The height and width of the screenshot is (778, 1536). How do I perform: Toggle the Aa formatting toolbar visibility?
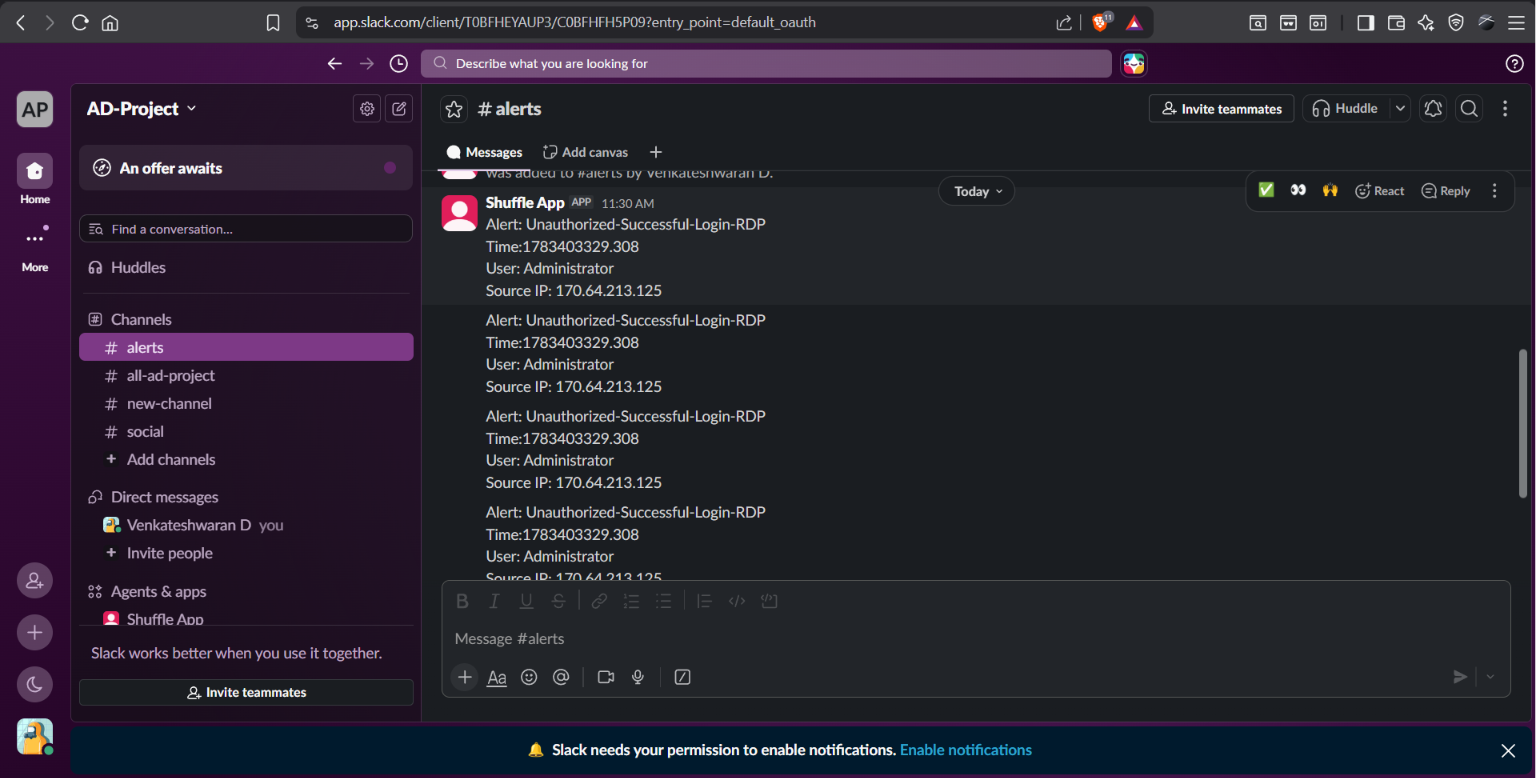[497, 677]
